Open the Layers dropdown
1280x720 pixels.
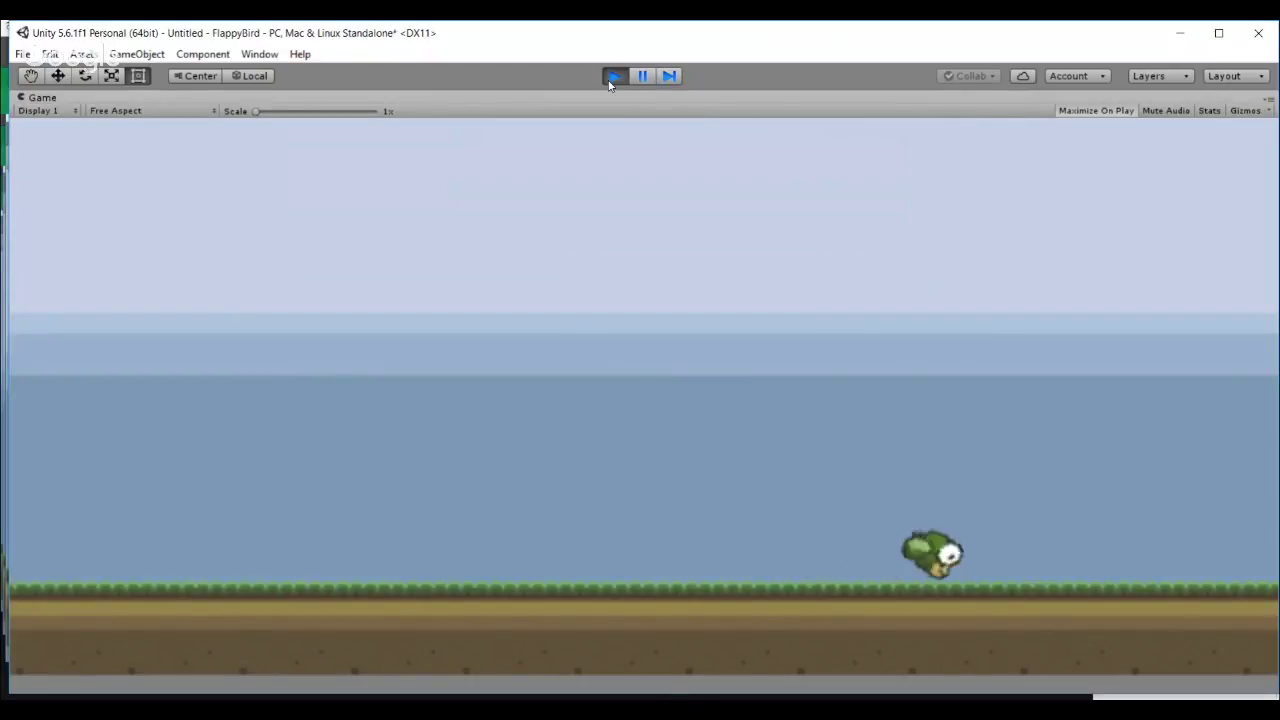pos(1158,76)
